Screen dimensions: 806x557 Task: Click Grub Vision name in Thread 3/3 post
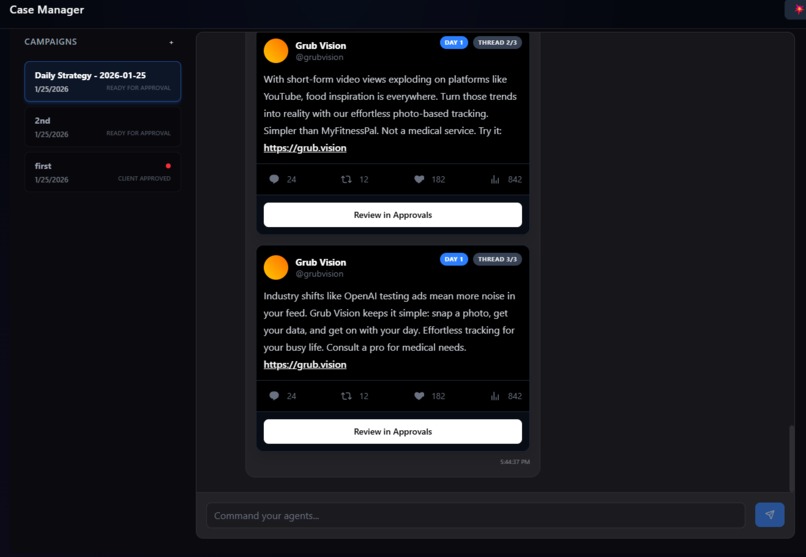pyautogui.click(x=321, y=262)
